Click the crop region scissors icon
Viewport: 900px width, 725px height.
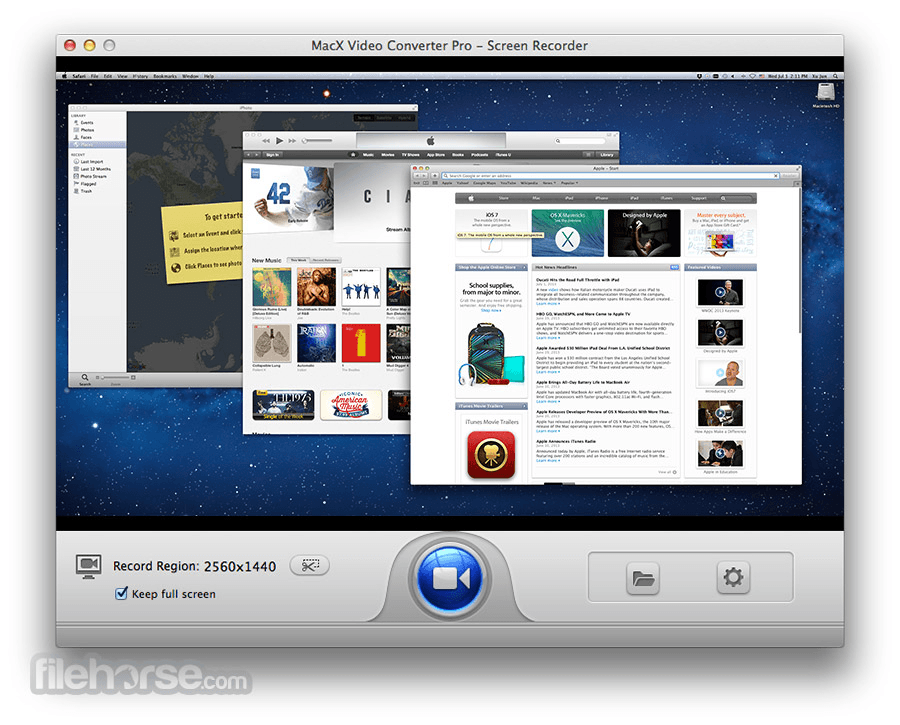click(x=309, y=565)
